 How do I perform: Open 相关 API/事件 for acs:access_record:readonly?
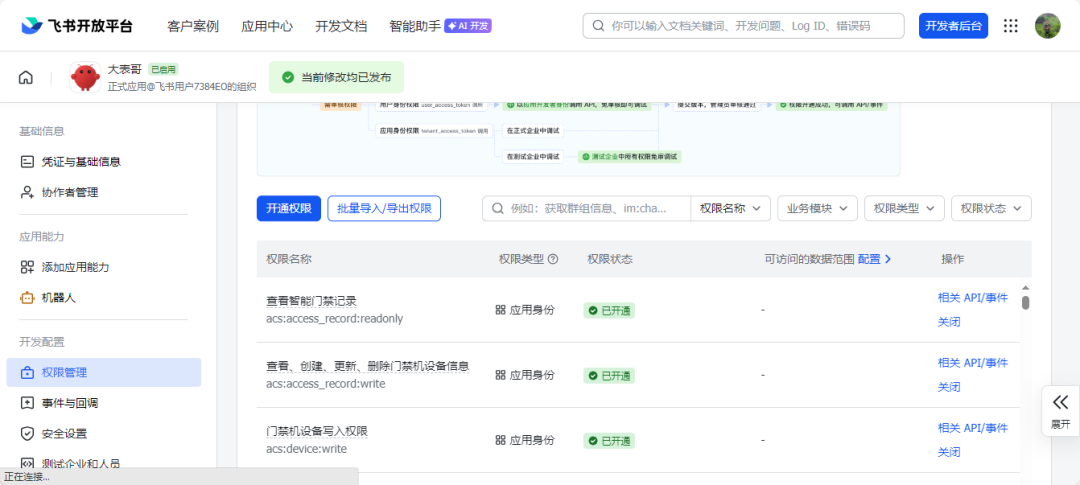pyautogui.click(x=973, y=298)
